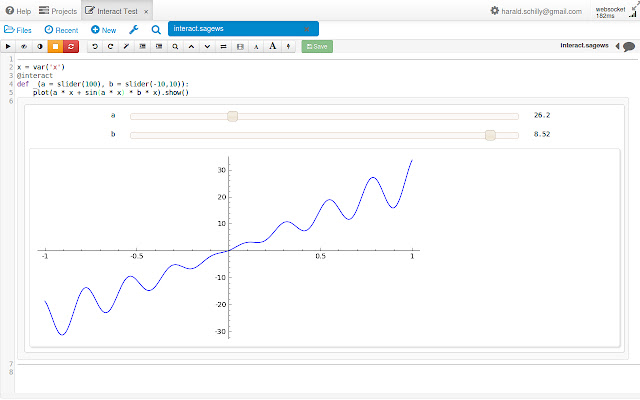Click the magnifier Find icon in editor toolbar
This screenshot has height=400, width=640.
pyautogui.click(x=176, y=47)
